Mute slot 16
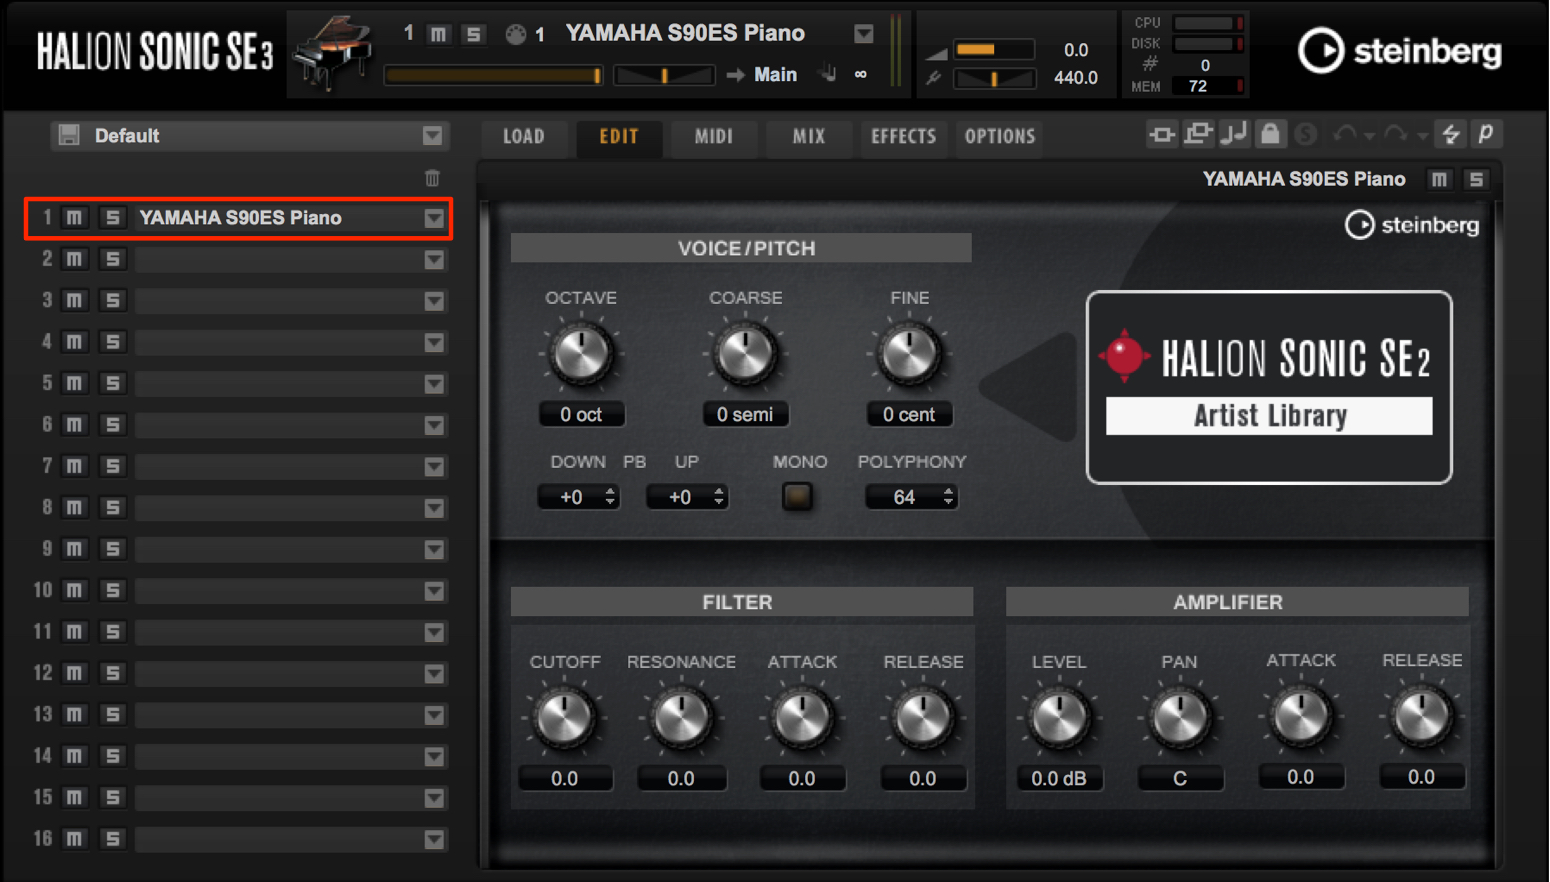 [75, 839]
